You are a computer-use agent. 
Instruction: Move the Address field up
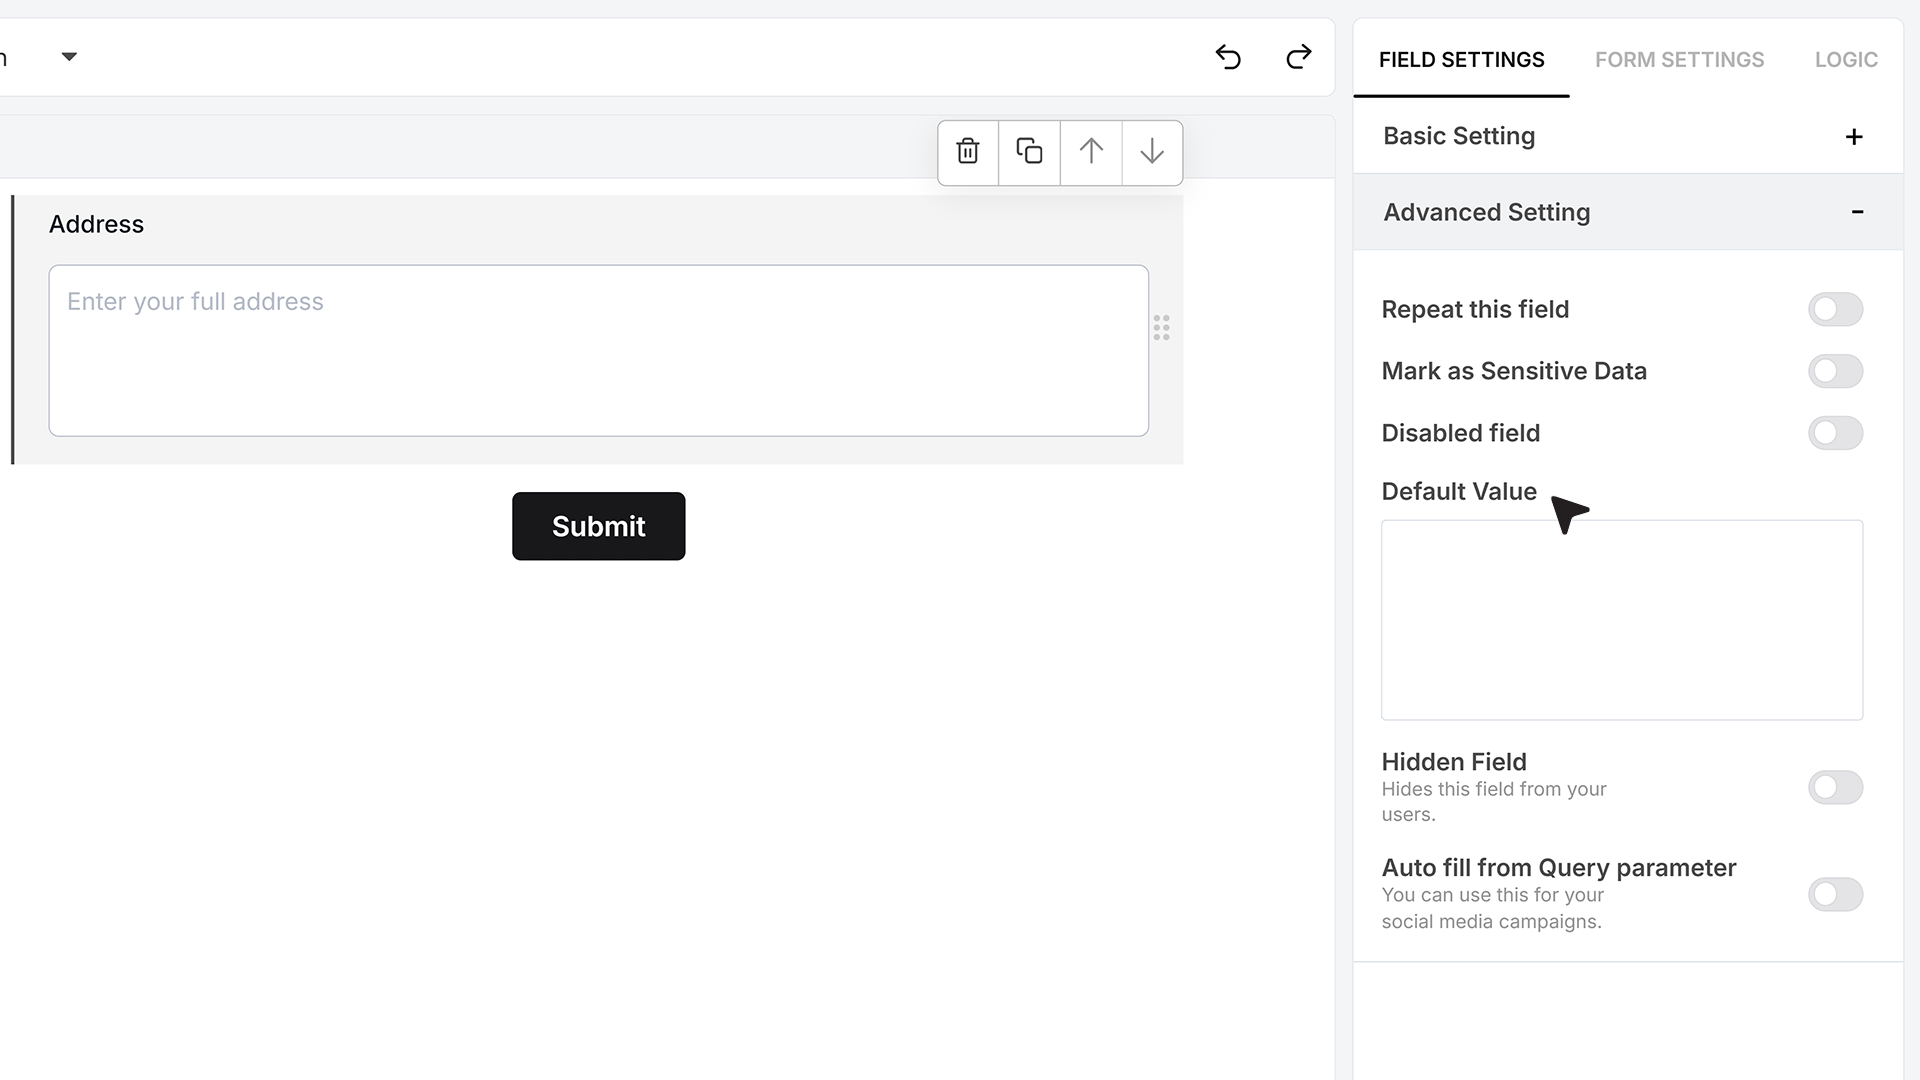[x=1091, y=152]
